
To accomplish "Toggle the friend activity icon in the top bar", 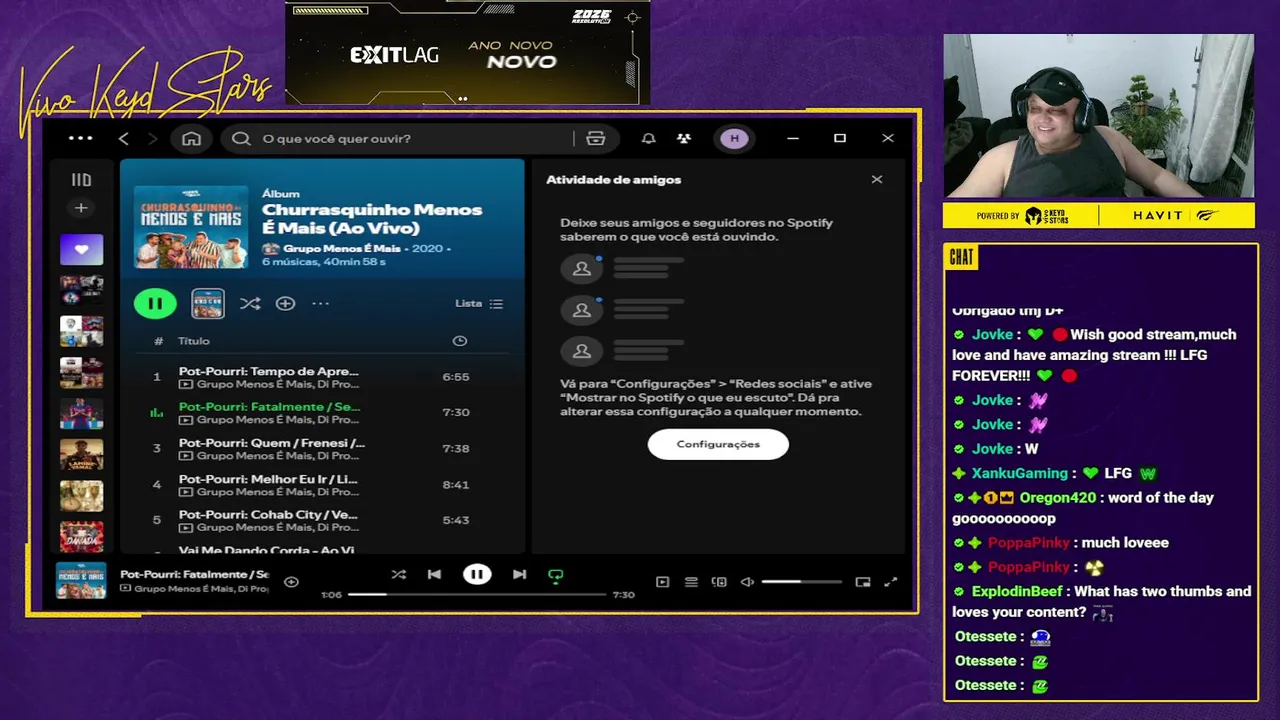I will point(684,138).
